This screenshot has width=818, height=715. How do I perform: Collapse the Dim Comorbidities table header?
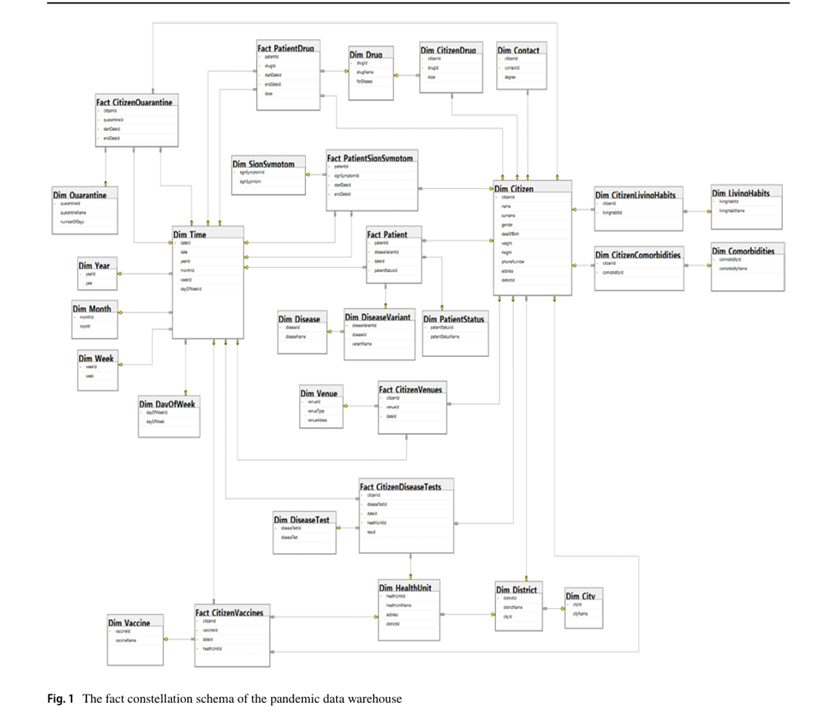pos(745,252)
